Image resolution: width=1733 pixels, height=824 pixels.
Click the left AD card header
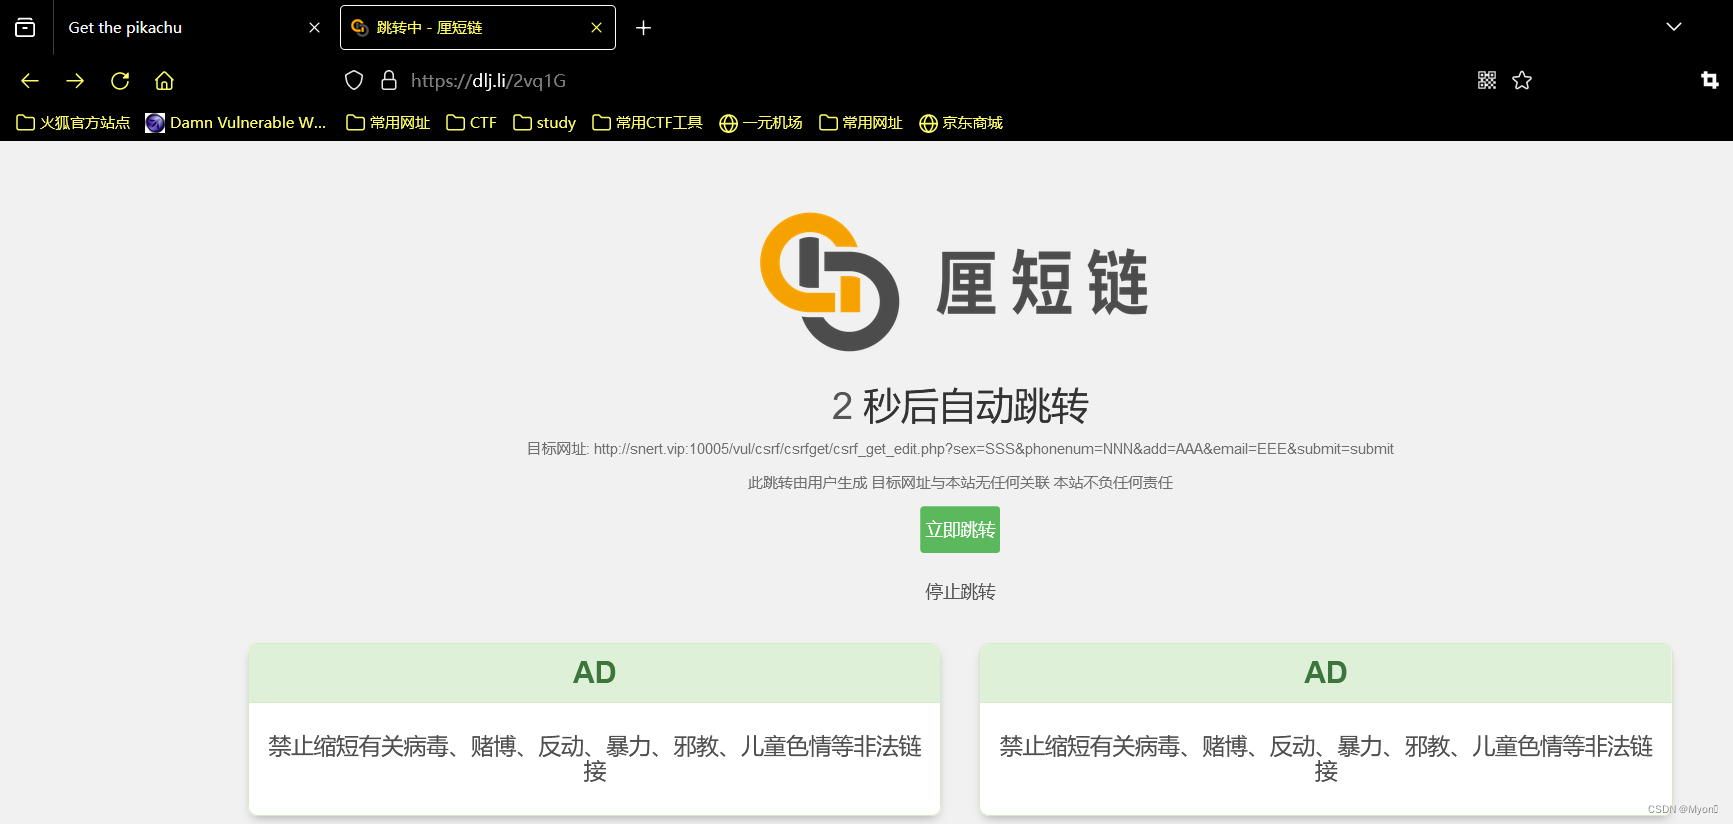coord(594,673)
